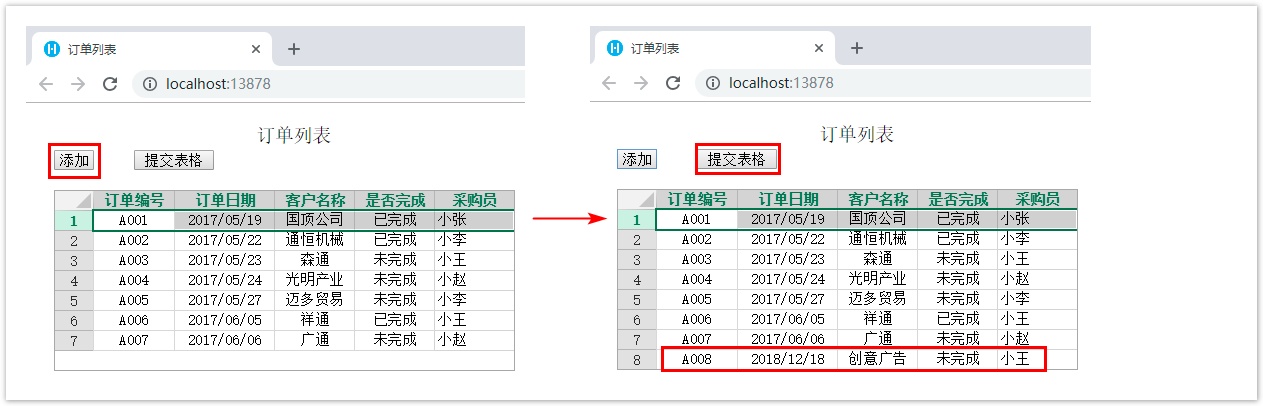Click the forward arrow in left browser
This screenshot has width=1263, height=406.
(78, 84)
